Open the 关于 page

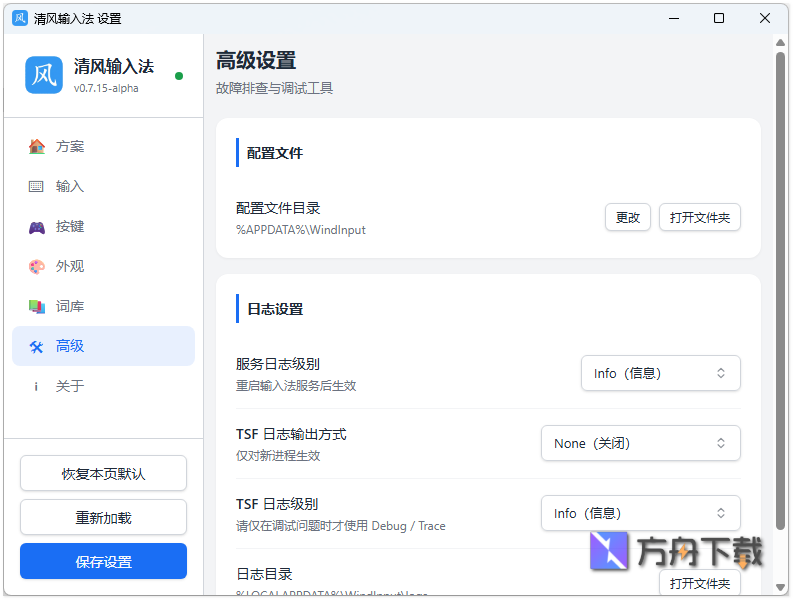(103, 387)
